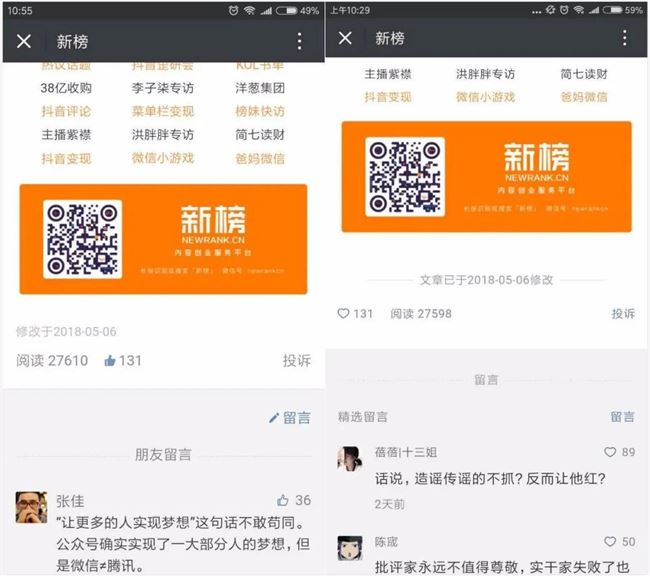Open 张佳's avatar
This screenshot has width=650, height=576.
pyautogui.click(x=31, y=507)
